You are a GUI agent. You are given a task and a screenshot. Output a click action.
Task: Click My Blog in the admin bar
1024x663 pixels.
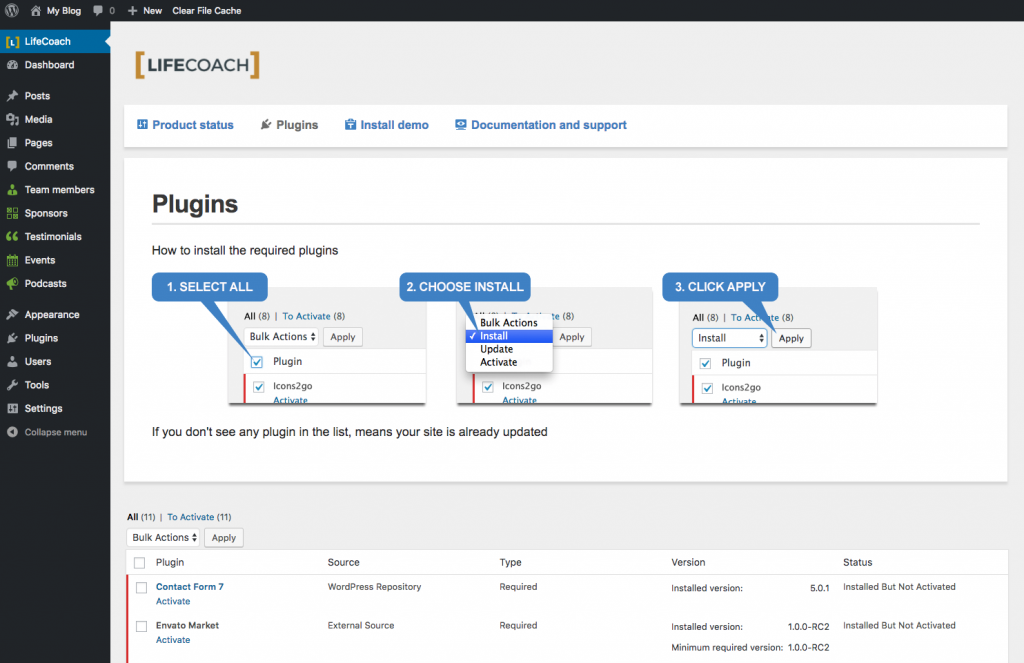click(x=56, y=10)
